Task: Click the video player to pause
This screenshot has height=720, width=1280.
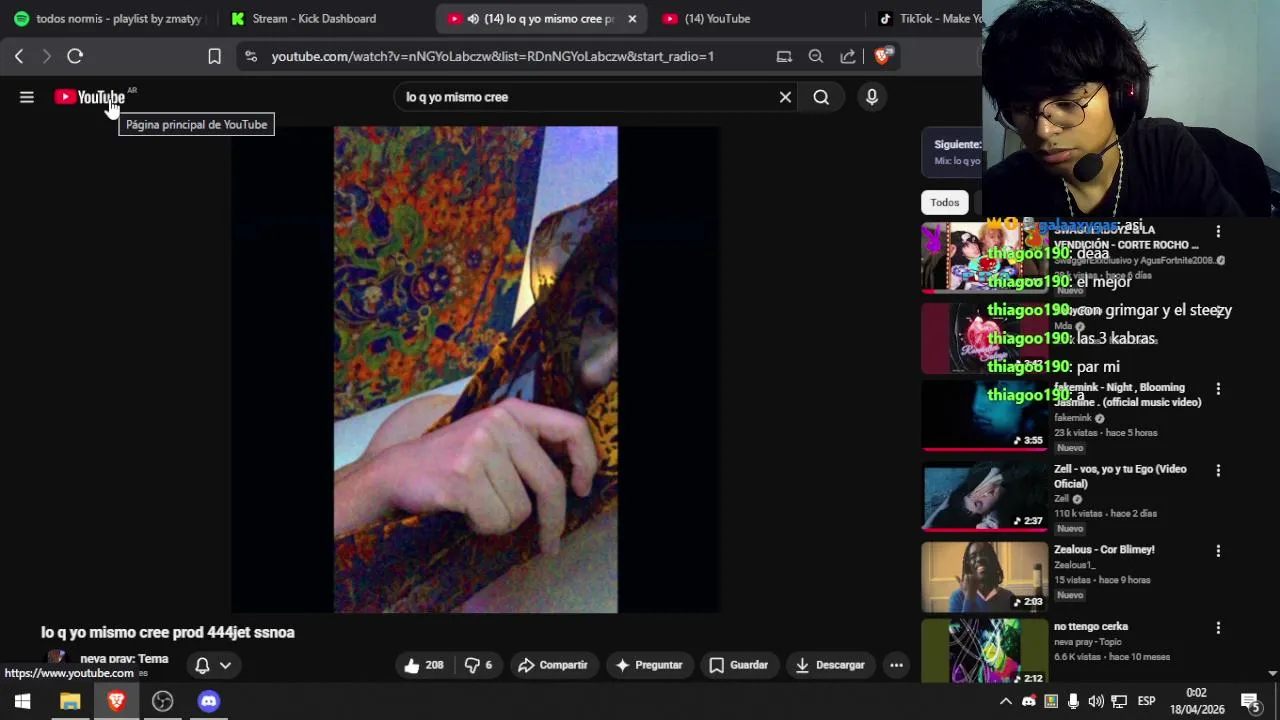Action: pyautogui.click(x=475, y=369)
